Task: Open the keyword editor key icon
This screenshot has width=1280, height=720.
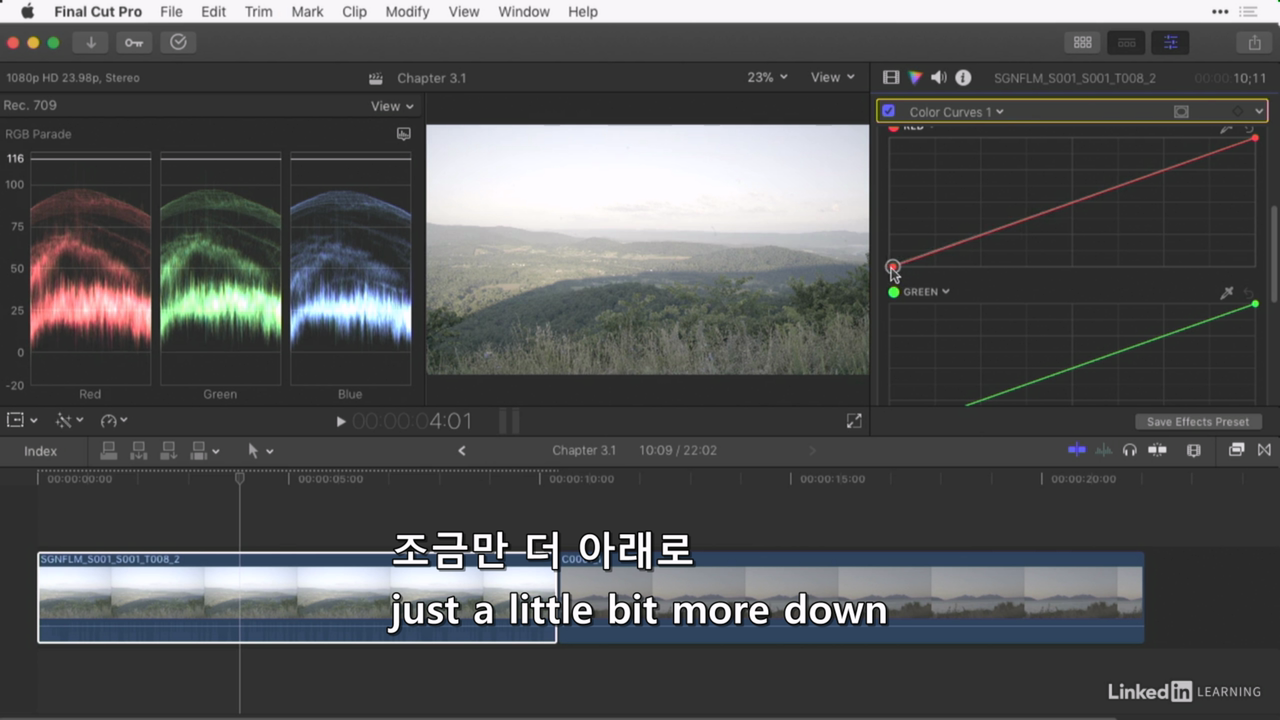Action: click(134, 43)
